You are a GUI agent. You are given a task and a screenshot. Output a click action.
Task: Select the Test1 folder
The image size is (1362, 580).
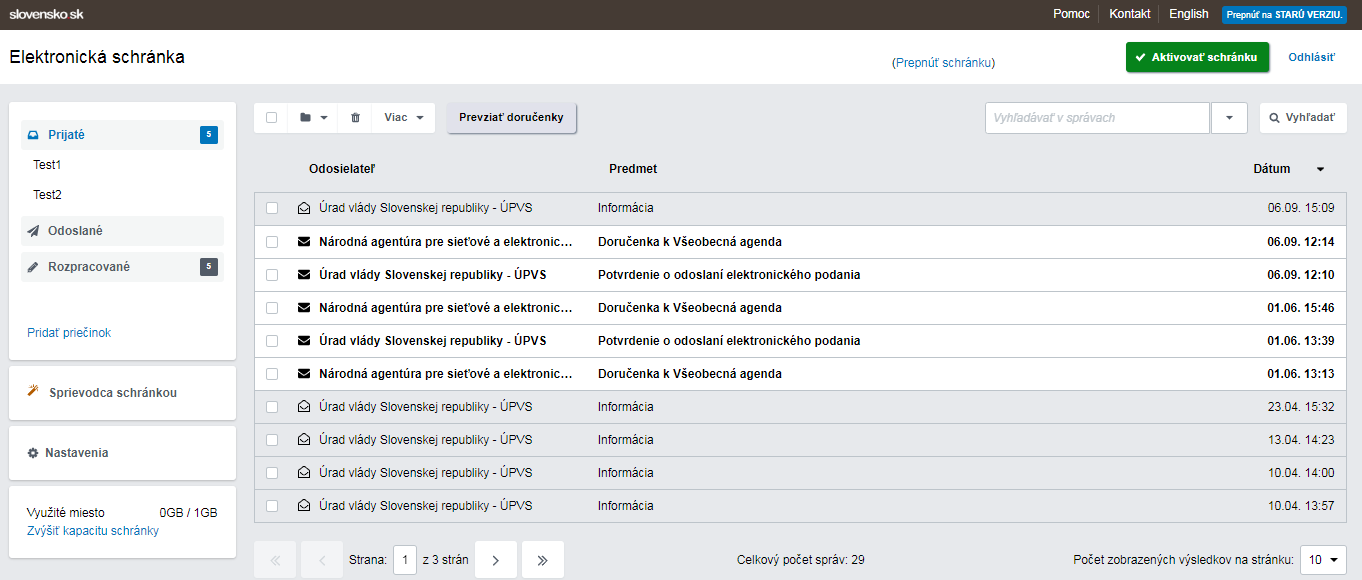coord(47,165)
